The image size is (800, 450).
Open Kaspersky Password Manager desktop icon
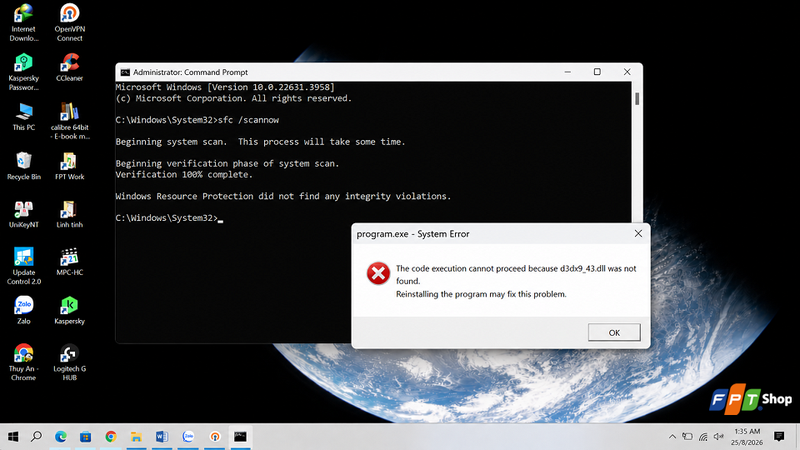coord(23,72)
